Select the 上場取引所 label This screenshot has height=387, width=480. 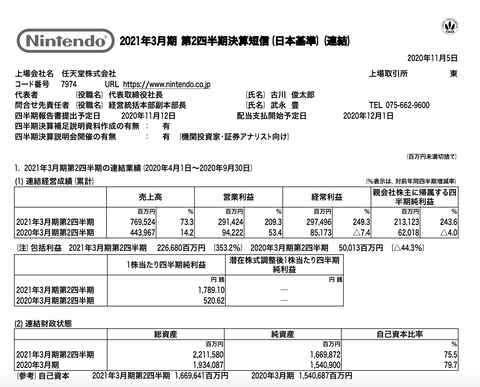388,74
